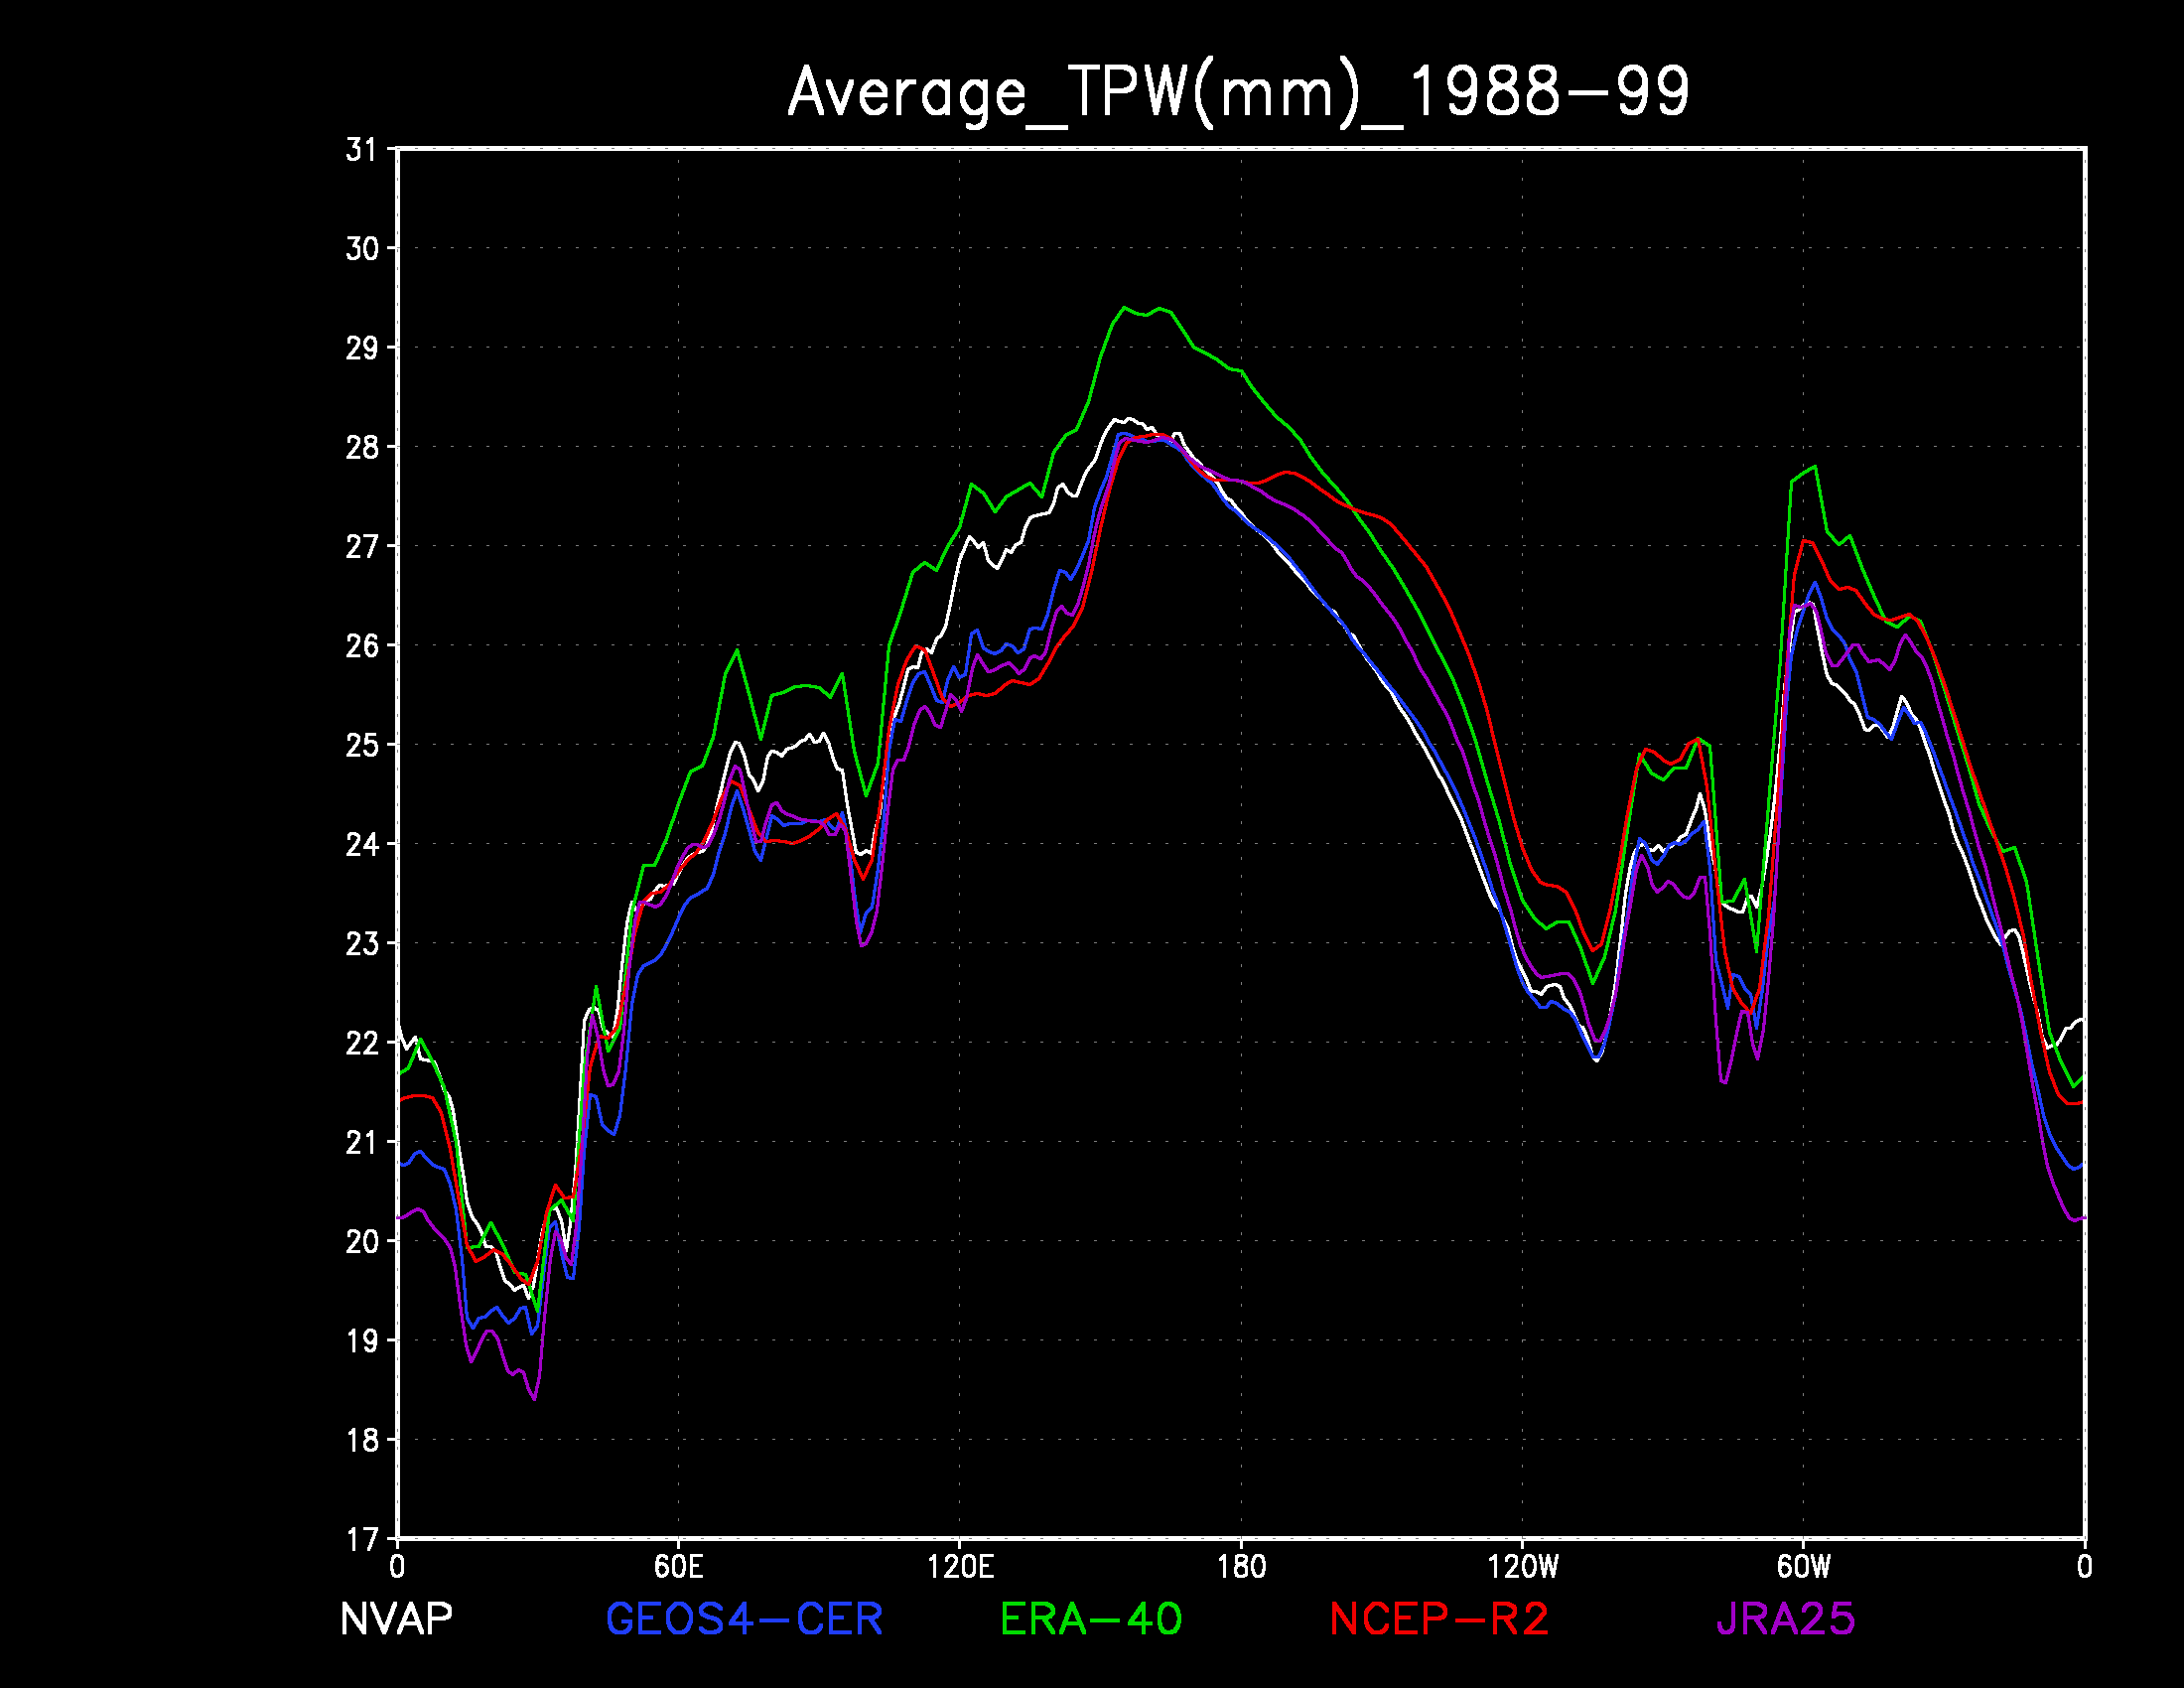Click the 30 y-axis tick label
The height and width of the screenshot is (1688, 2184).
click(x=361, y=248)
